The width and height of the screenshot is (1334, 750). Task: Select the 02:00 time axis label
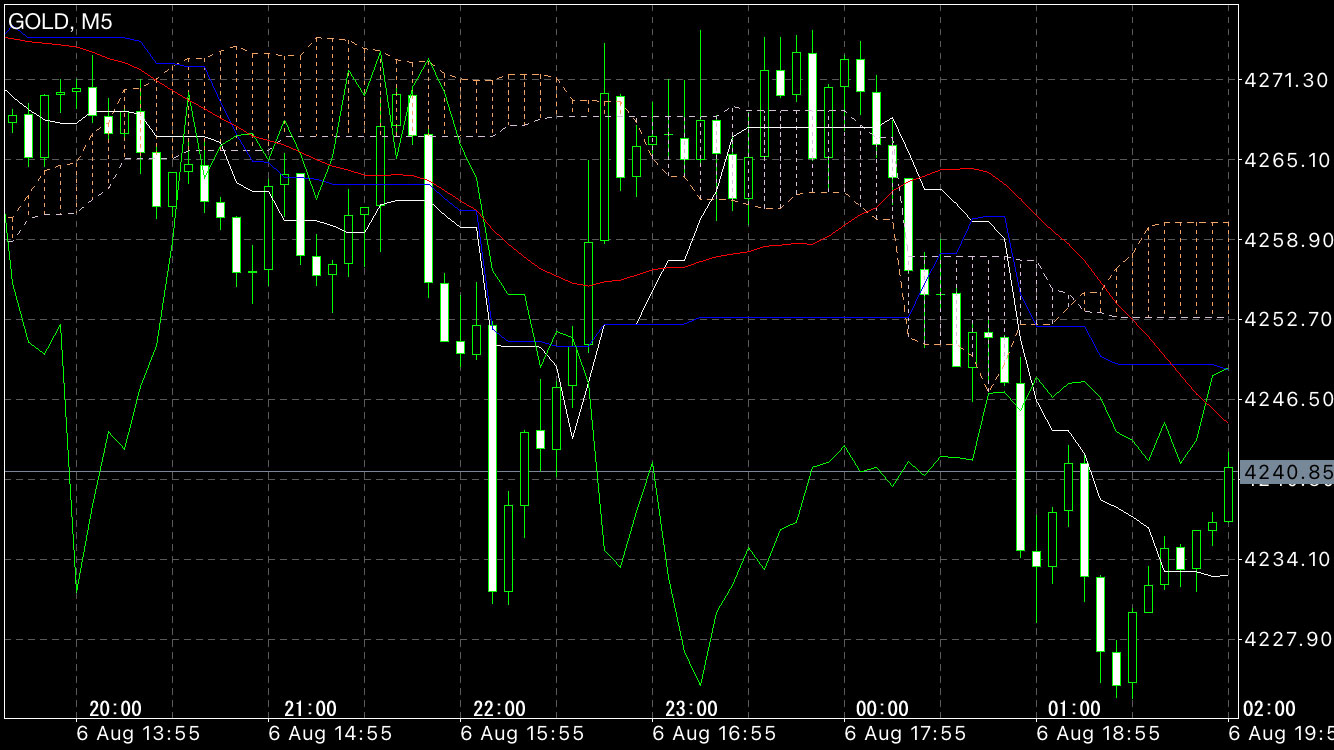click(1268, 709)
